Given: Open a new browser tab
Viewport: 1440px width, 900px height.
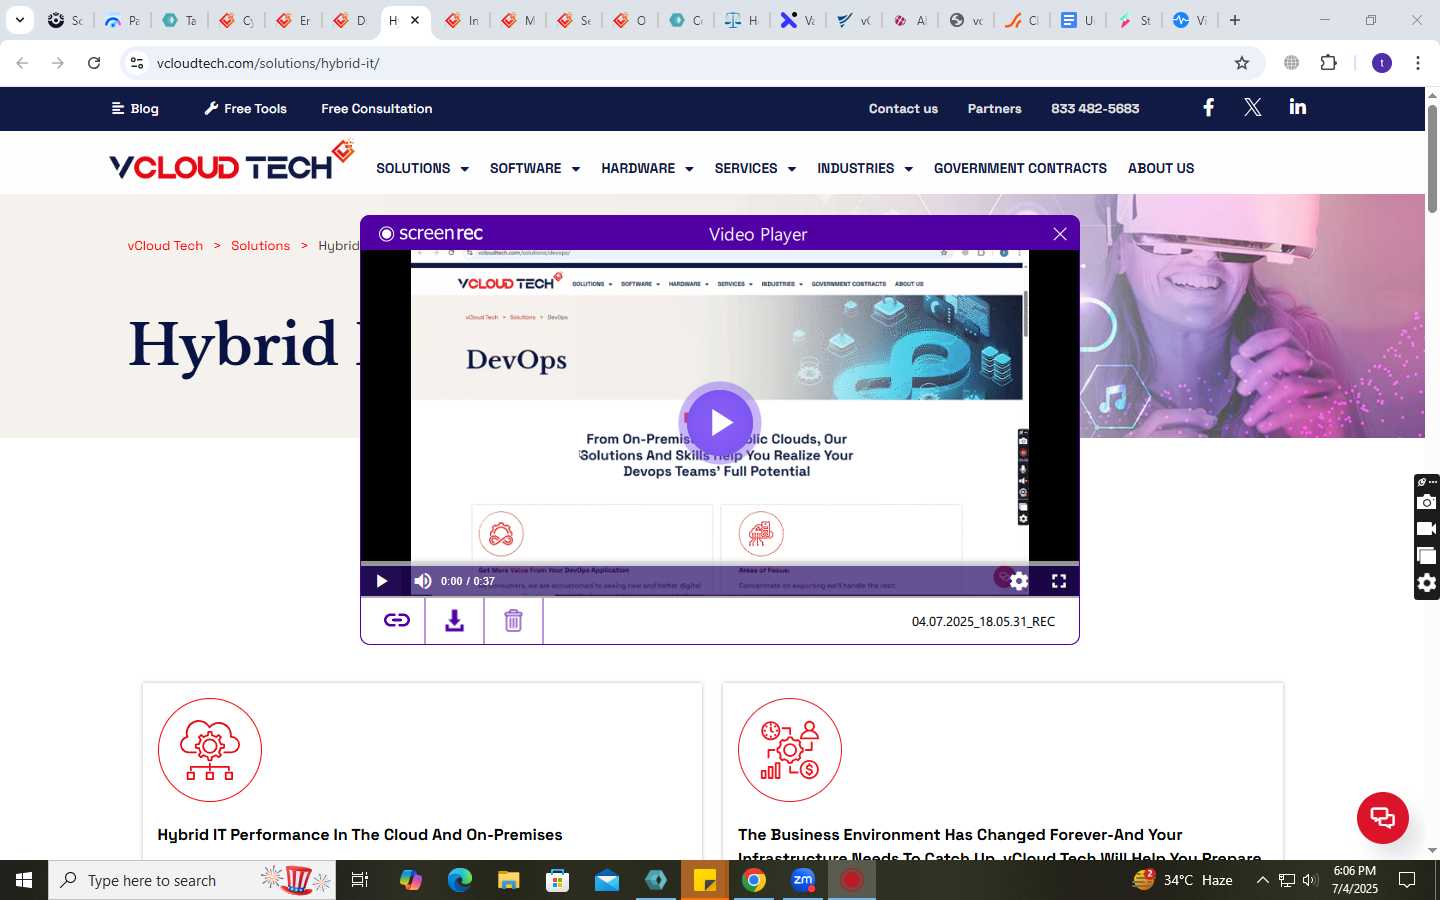Looking at the screenshot, I should coord(1235,20).
